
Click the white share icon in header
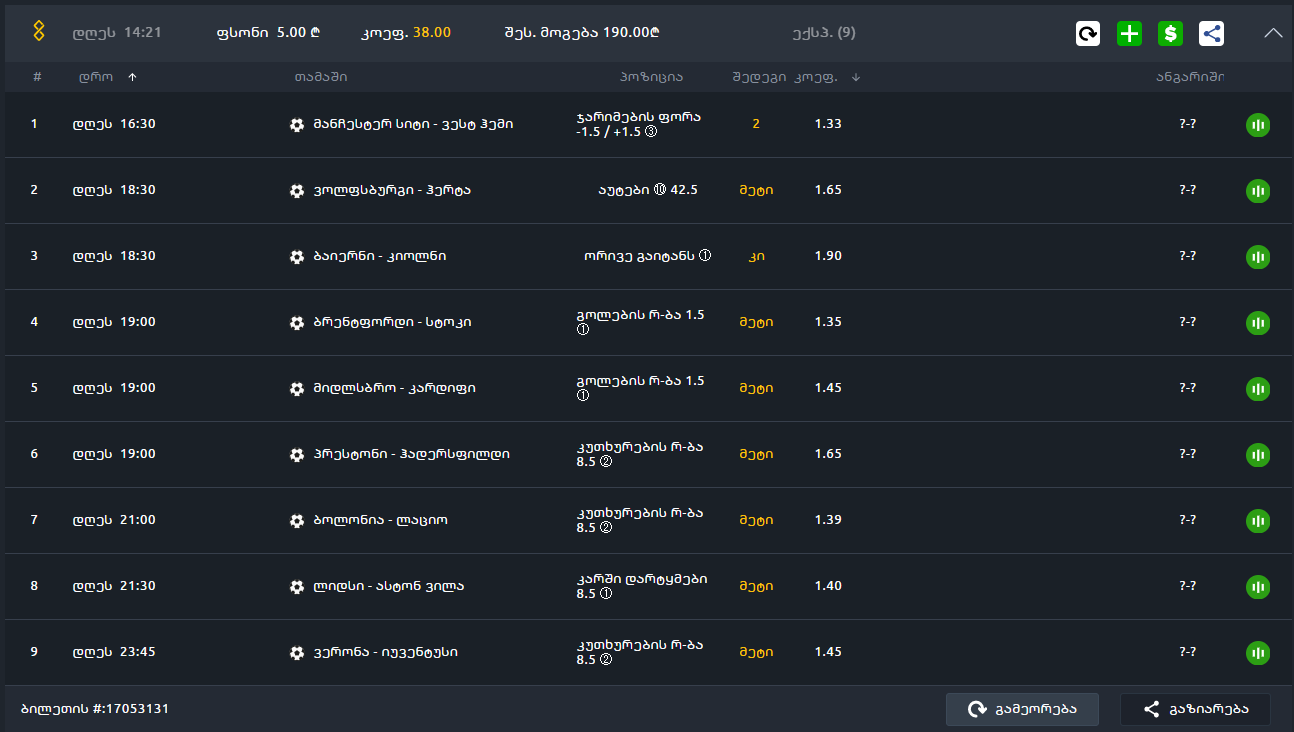click(x=1211, y=33)
